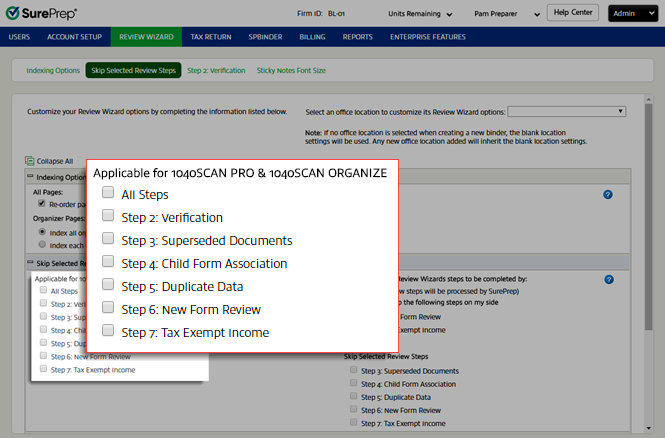665x438 pixels.
Task: Open the Units Remaining dropdown
Action: (x=420, y=14)
